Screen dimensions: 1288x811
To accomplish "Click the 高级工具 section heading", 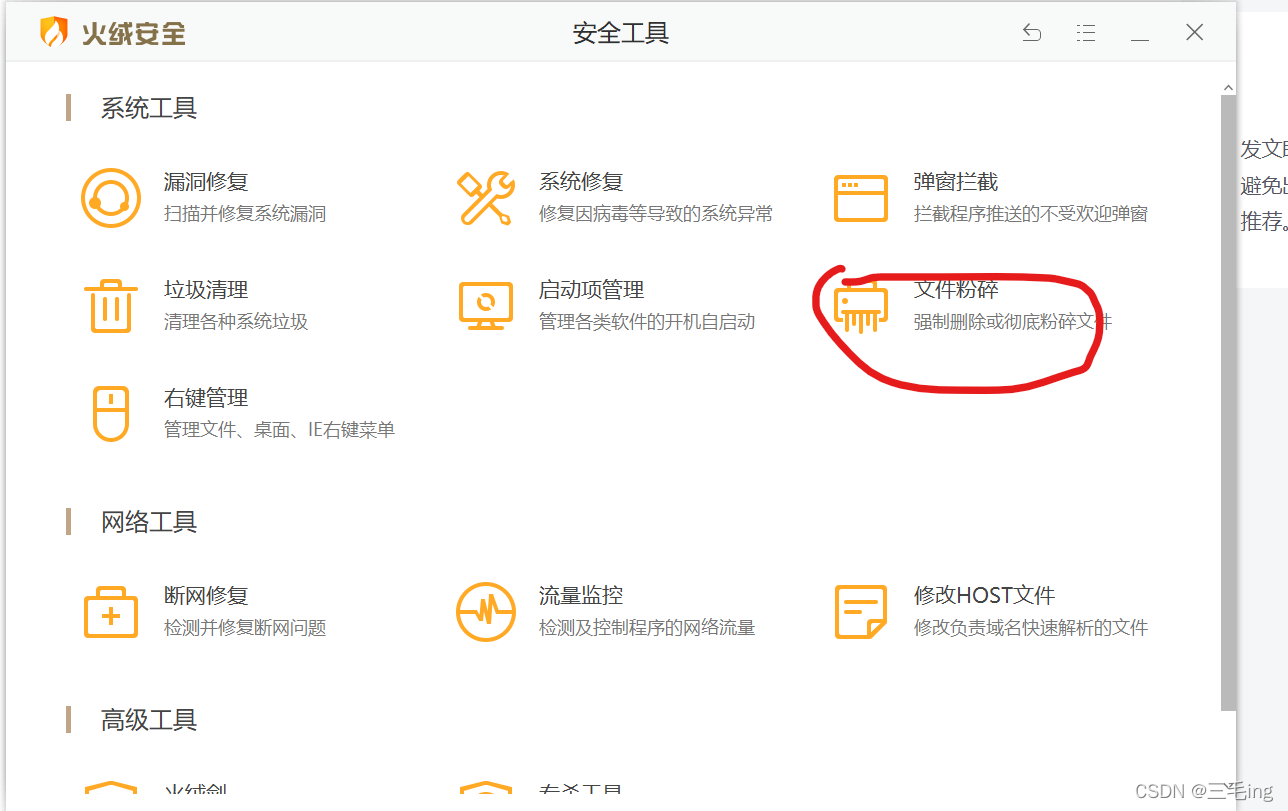I will click(x=149, y=720).
